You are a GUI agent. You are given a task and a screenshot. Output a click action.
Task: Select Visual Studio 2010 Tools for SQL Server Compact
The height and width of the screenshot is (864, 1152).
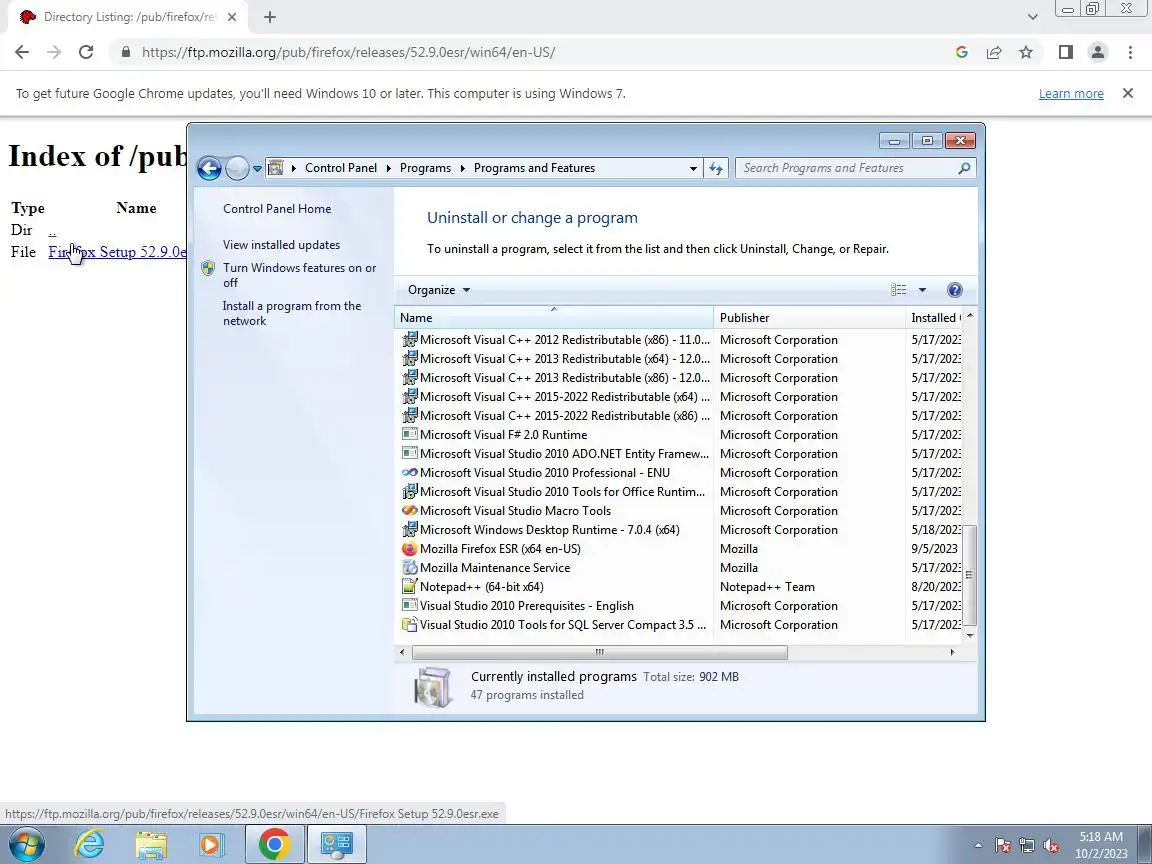pyautogui.click(x=563, y=625)
